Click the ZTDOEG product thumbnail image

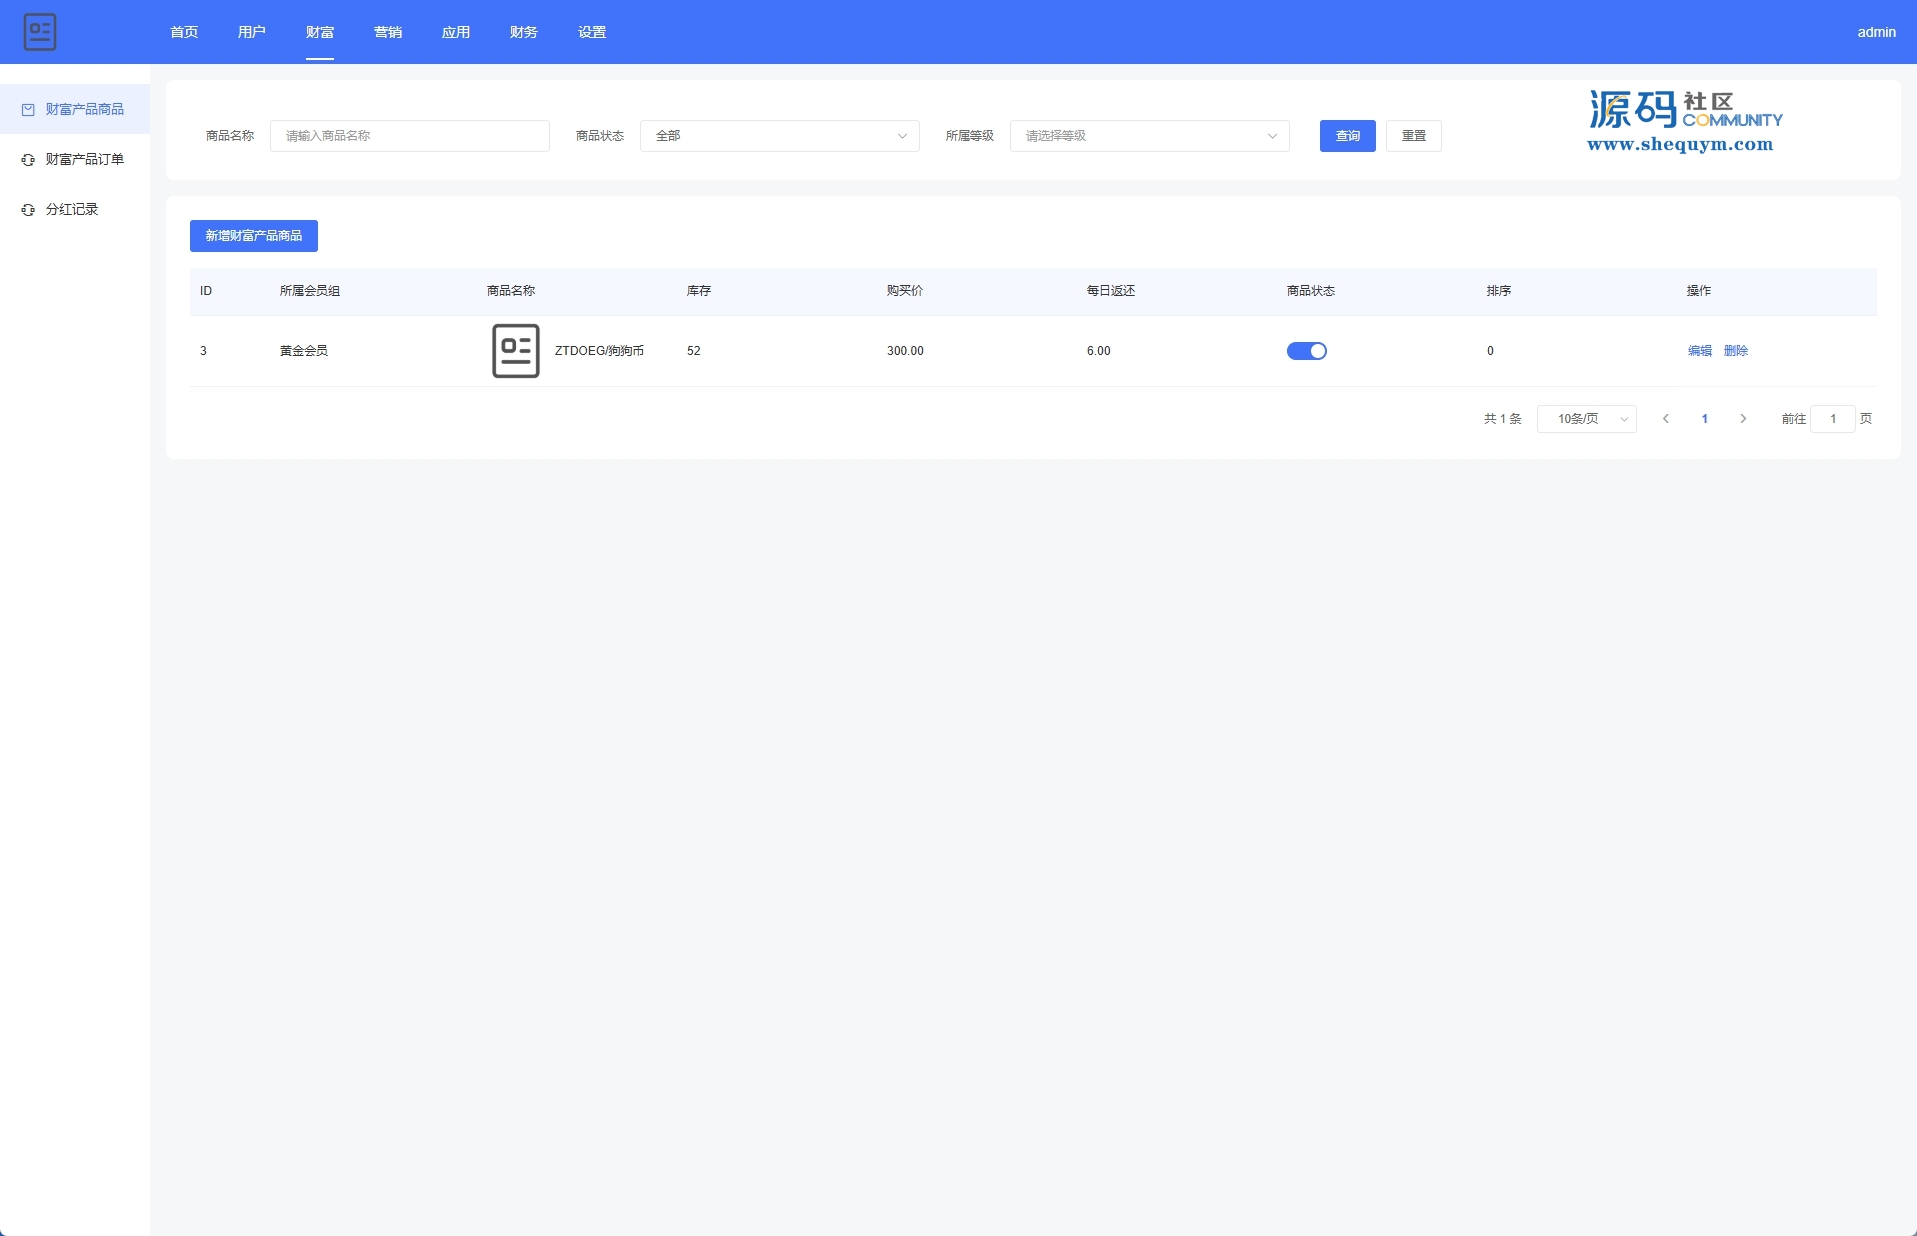pyautogui.click(x=515, y=351)
